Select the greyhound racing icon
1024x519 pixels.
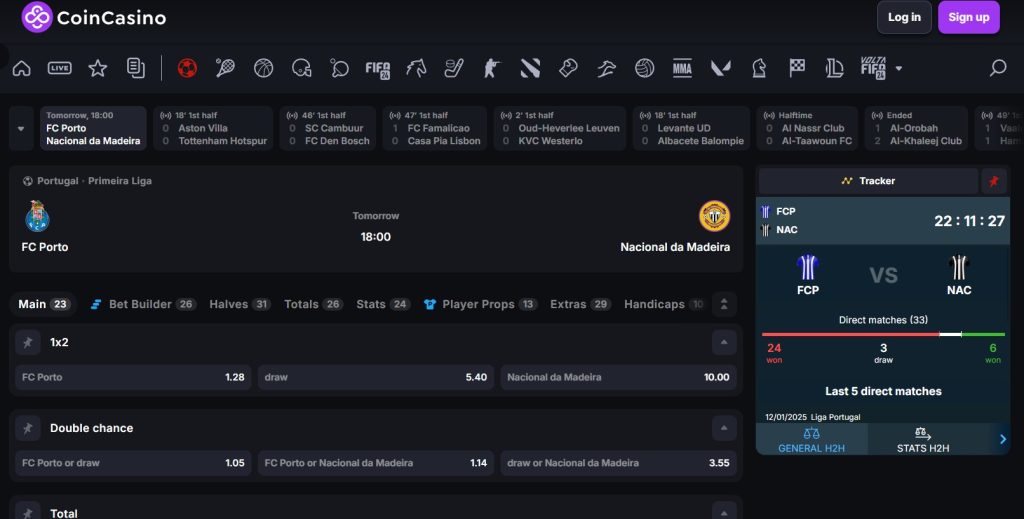[607, 68]
